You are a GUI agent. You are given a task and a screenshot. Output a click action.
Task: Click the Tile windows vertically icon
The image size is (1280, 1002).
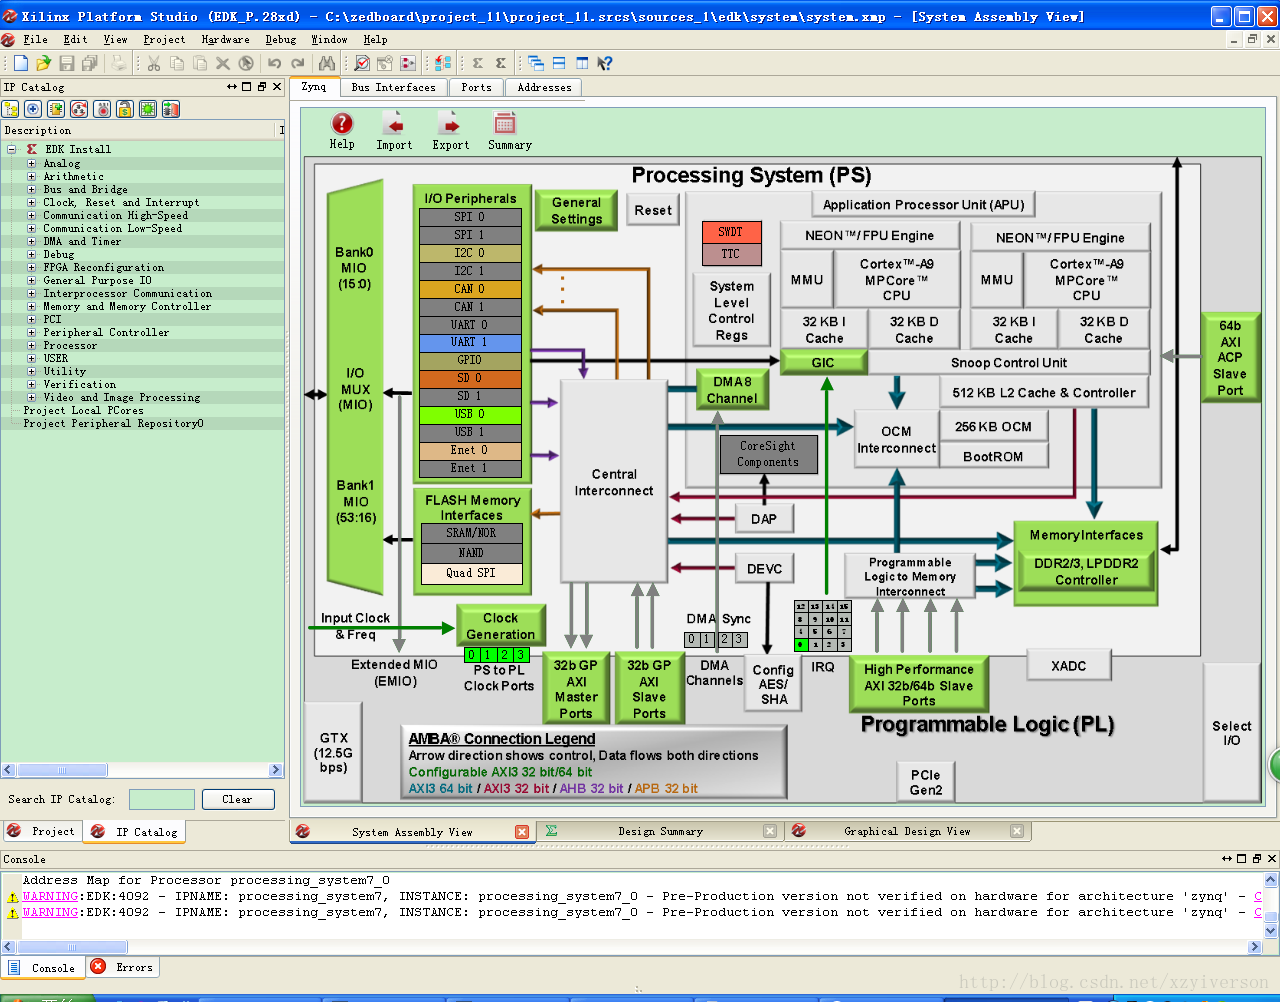(582, 63)
